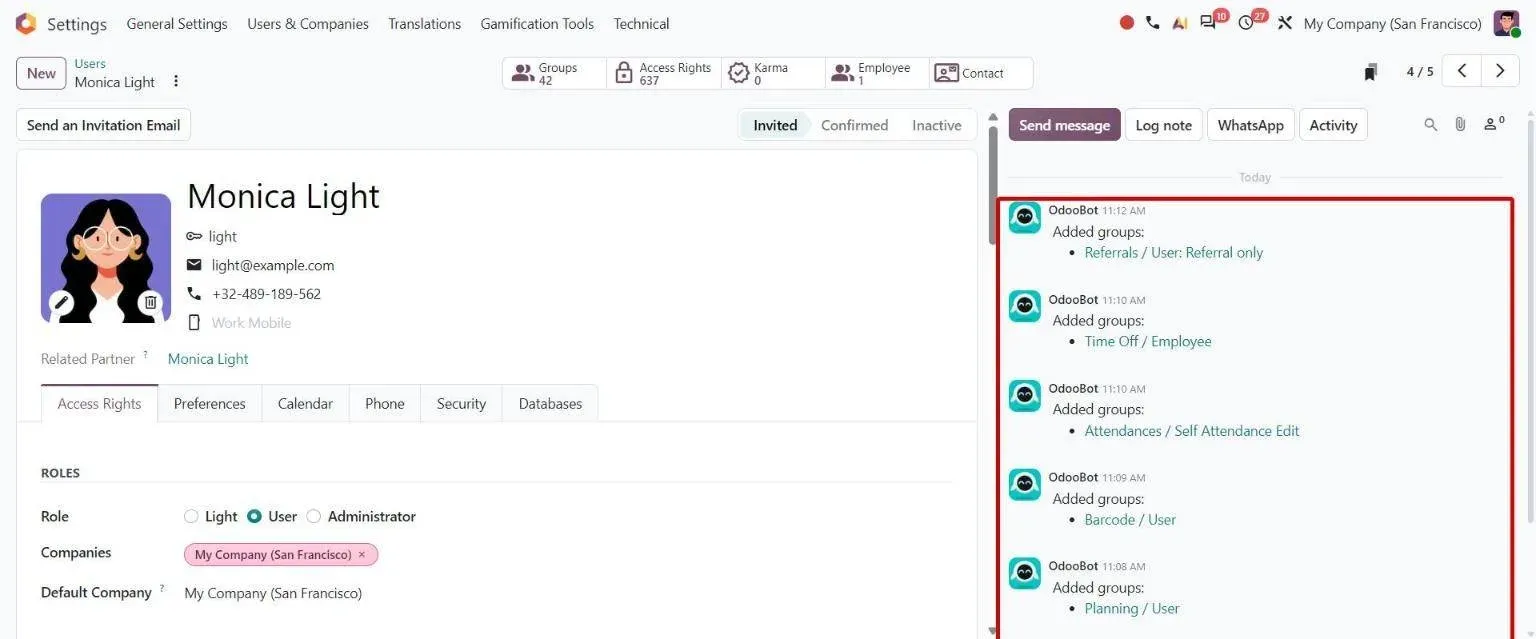The width and height of the screenshot is (1536, 639).
Task: Set status to Inactive
Action: (936, 125)
